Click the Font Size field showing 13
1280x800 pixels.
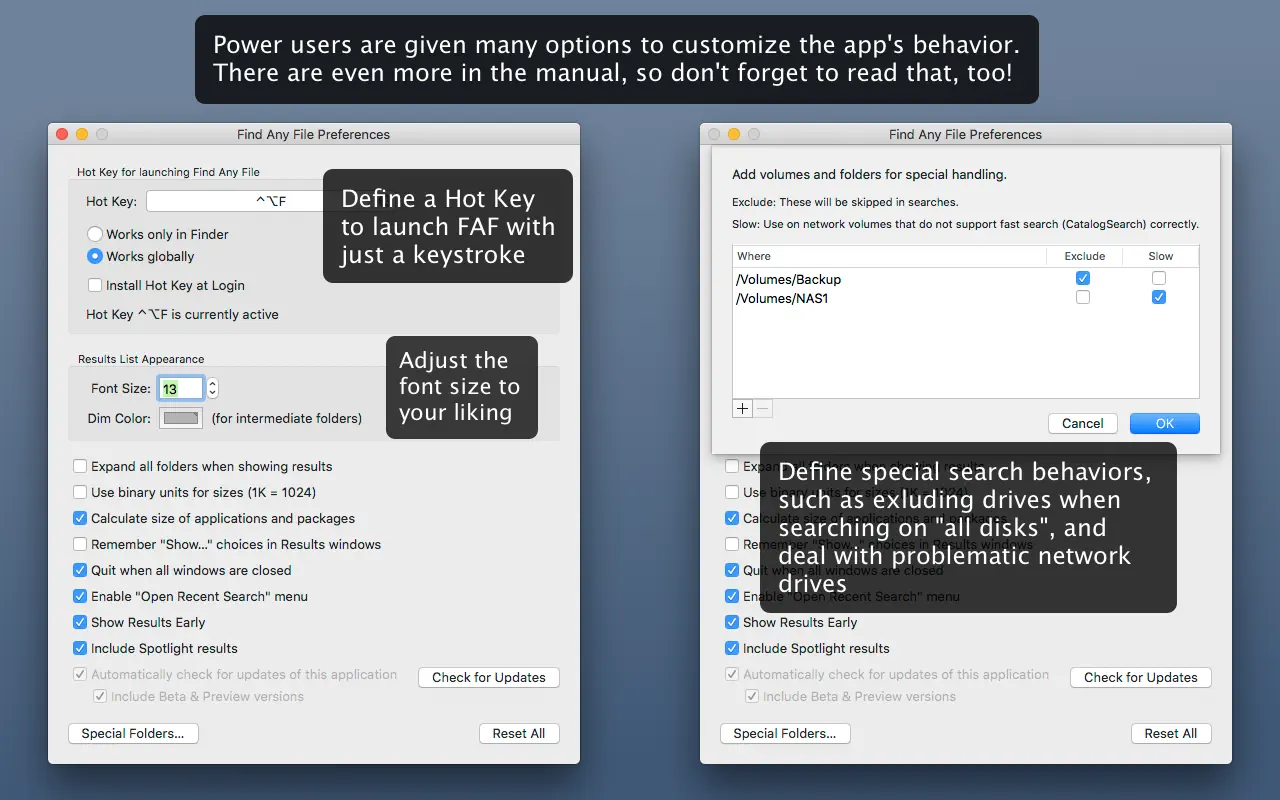(181, 389)
